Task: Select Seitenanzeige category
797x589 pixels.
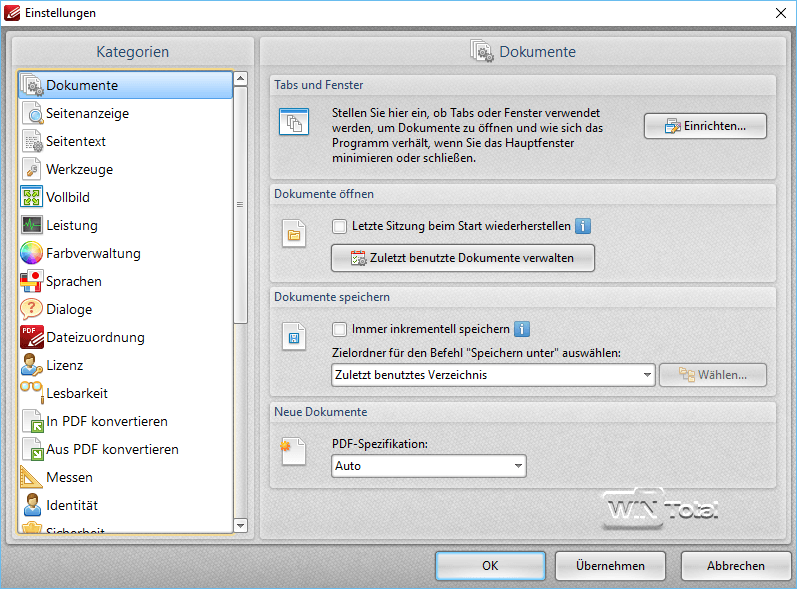Action: point(126,113)
